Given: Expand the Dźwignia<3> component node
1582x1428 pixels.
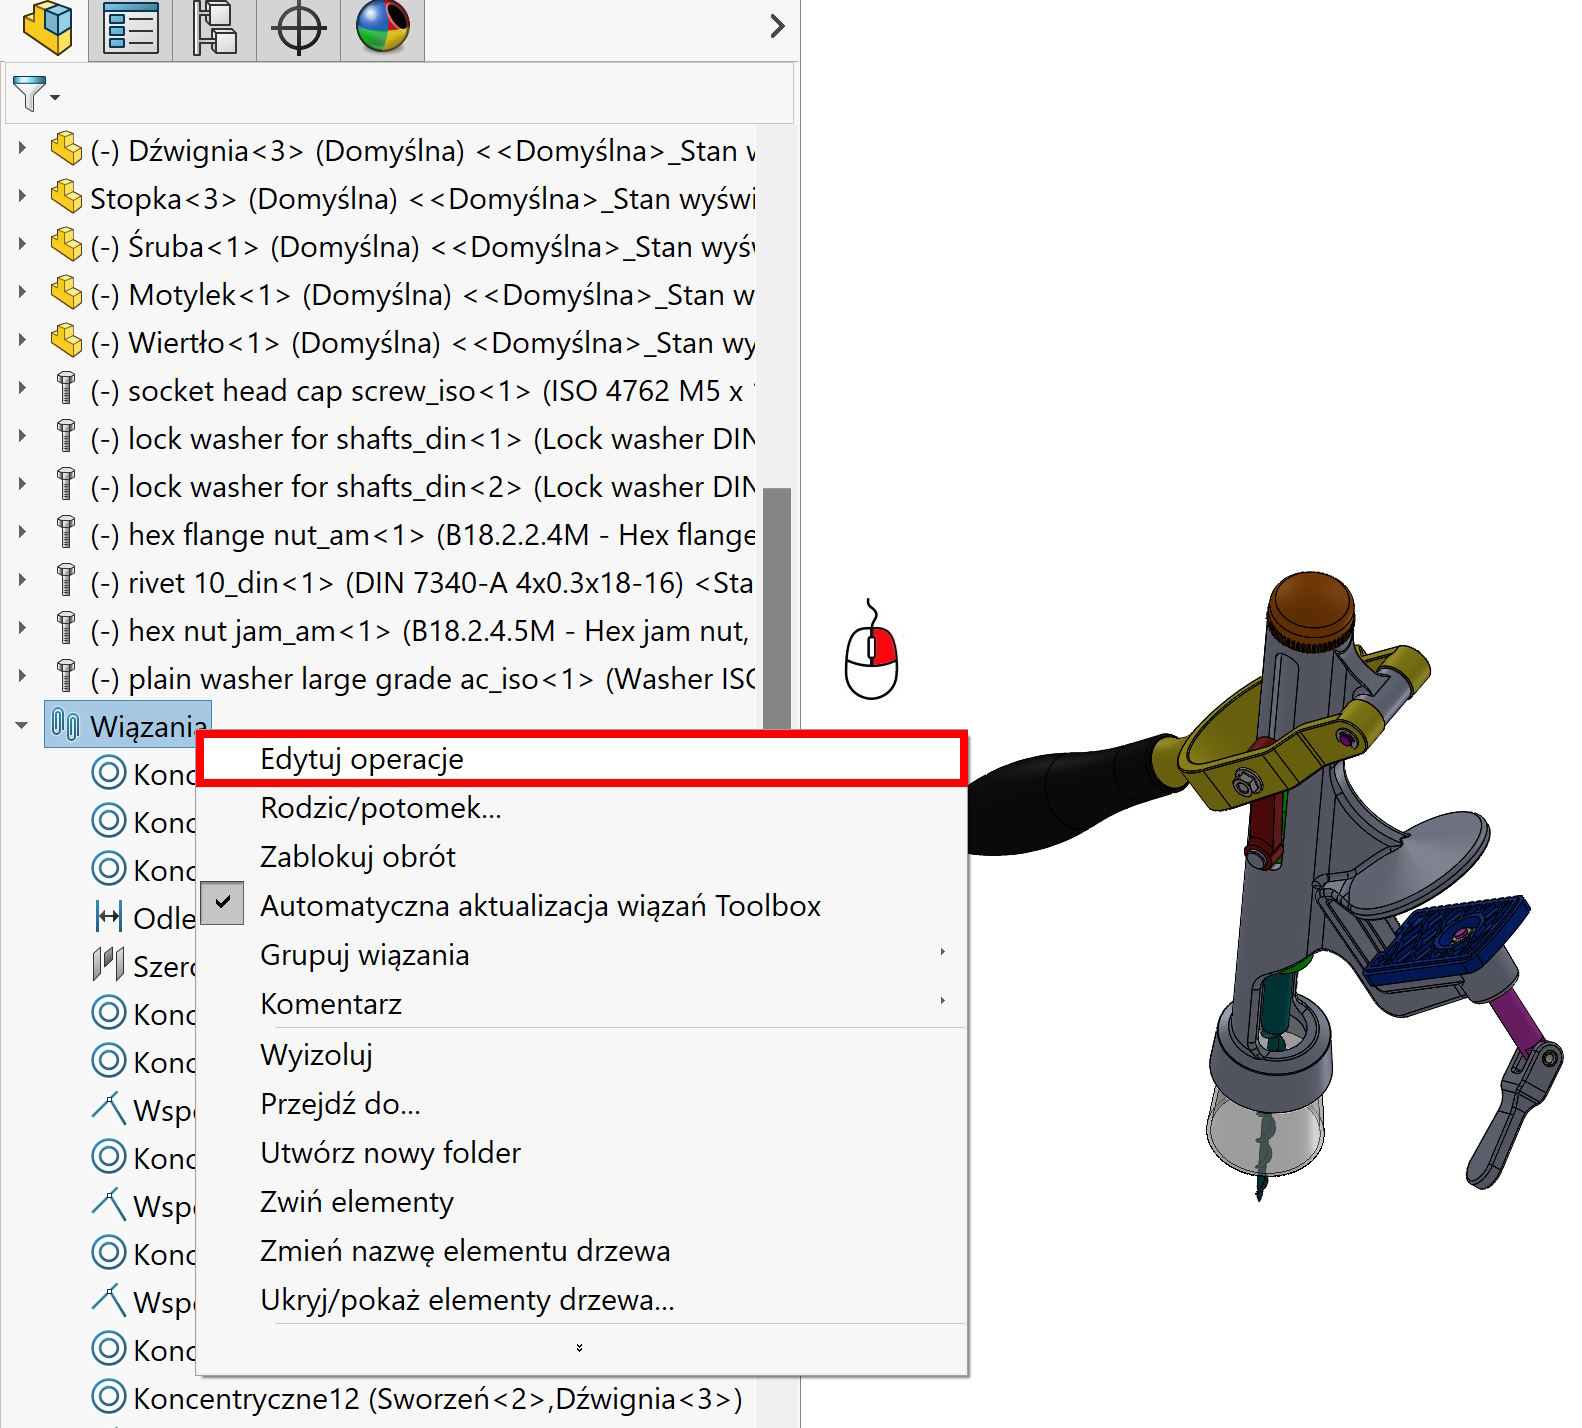Looking at the screenshot, I should pos(22,149).
